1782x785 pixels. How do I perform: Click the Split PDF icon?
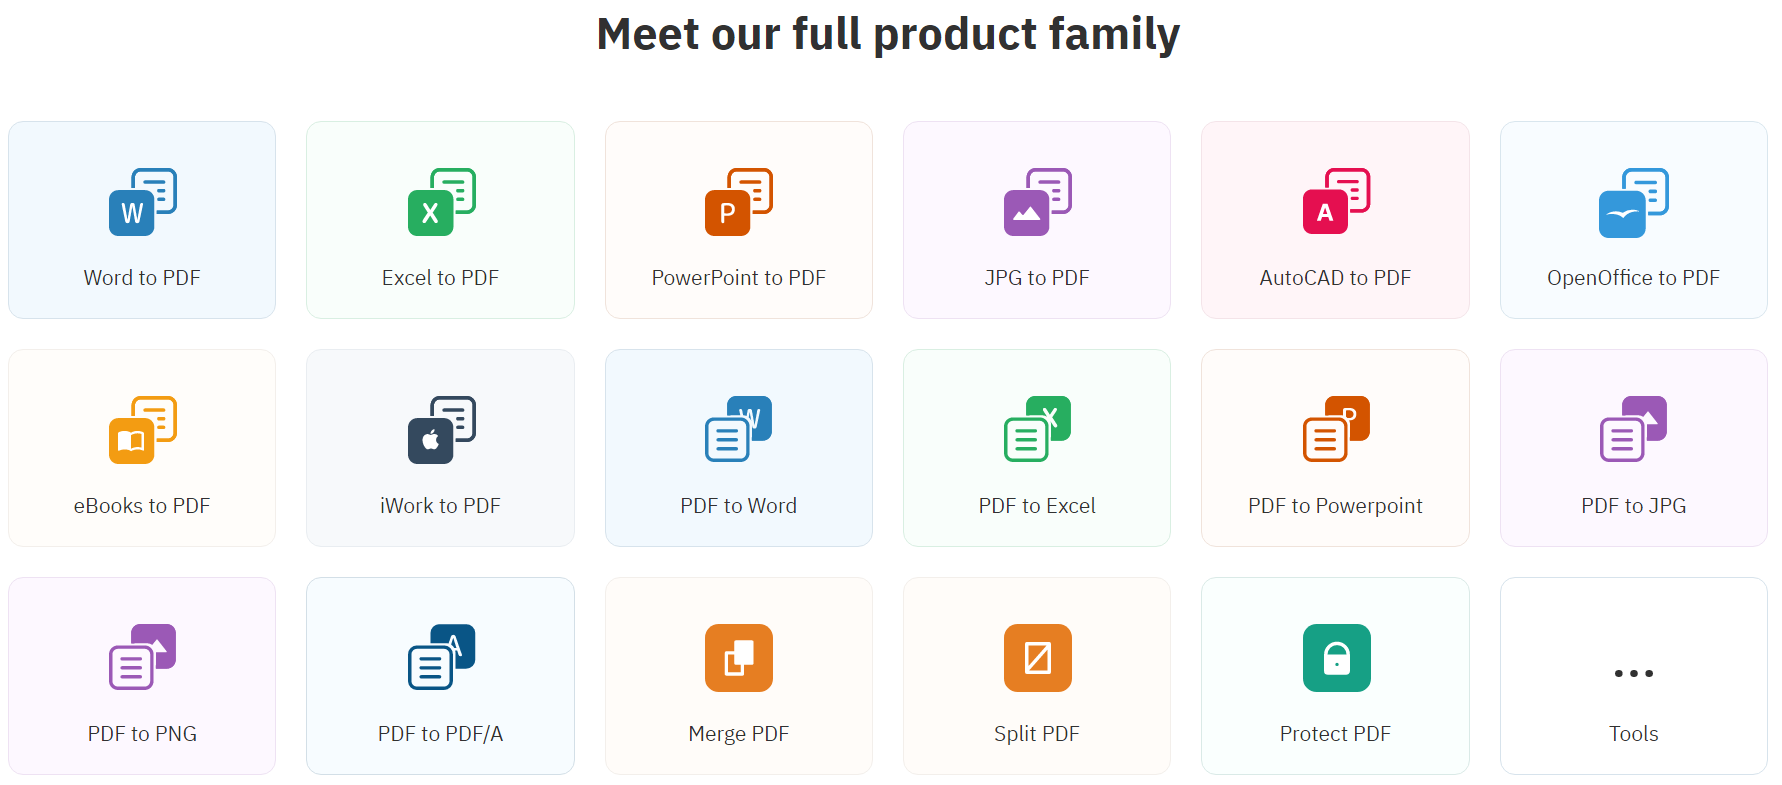tap(1037, 658)
